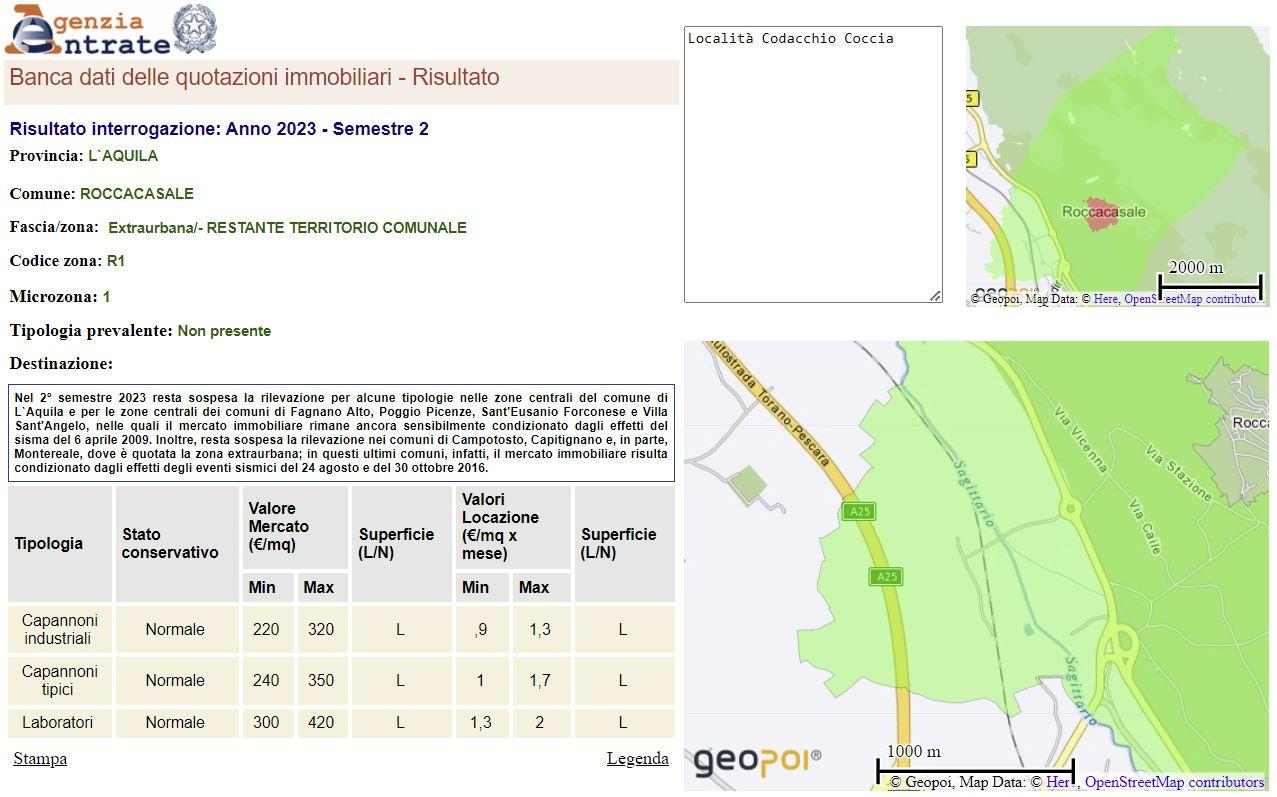Click the green park square on large map
The height and width of the screenshot is (797, 1277).
click(x=746, y=486)
